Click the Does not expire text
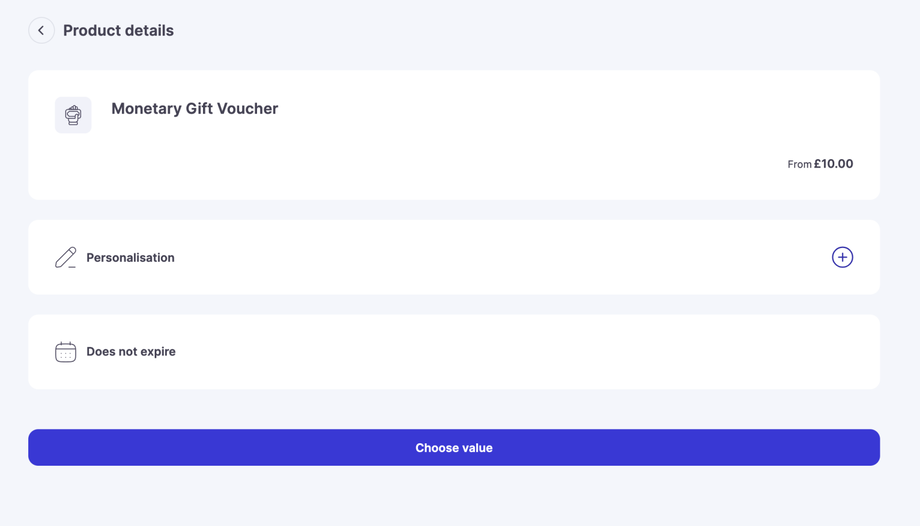The height and width of the screenshot is (526, 920). tap(131, 352)
